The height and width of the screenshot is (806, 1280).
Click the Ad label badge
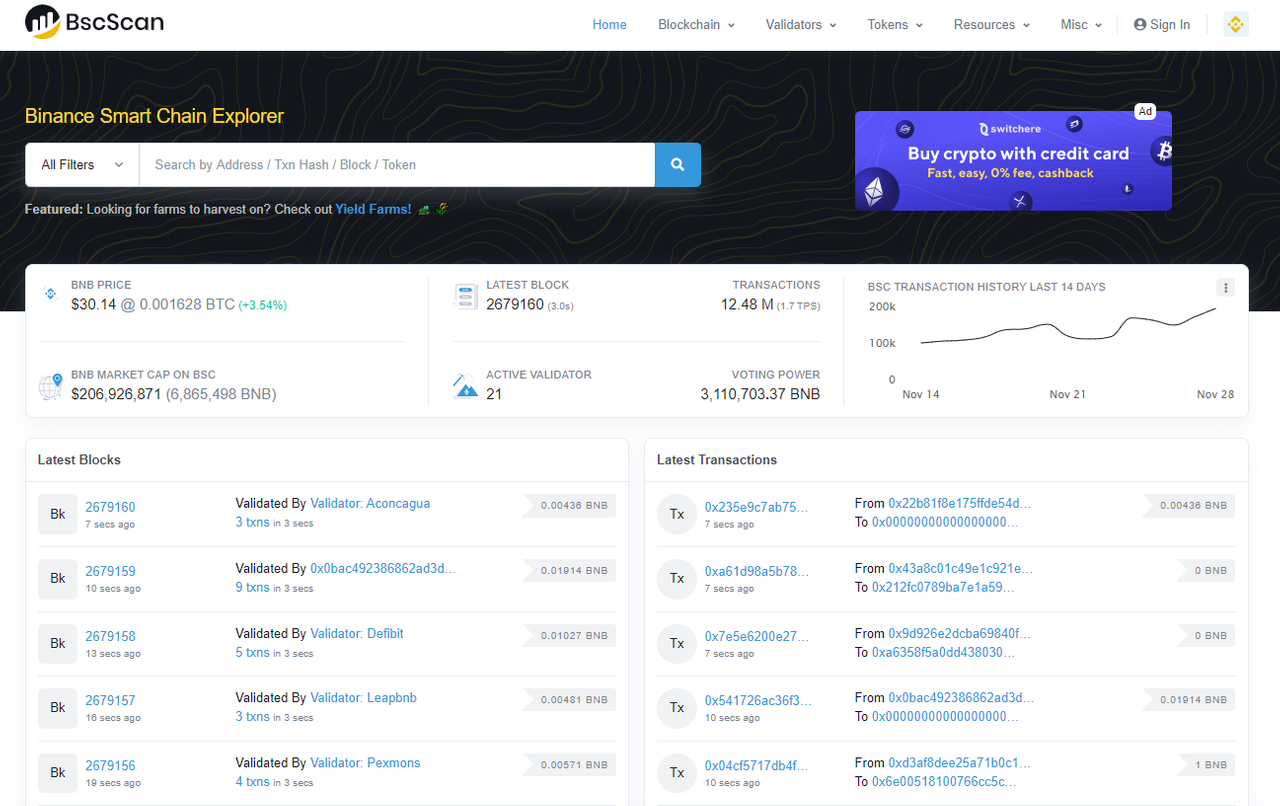(x=1145, y=112)
